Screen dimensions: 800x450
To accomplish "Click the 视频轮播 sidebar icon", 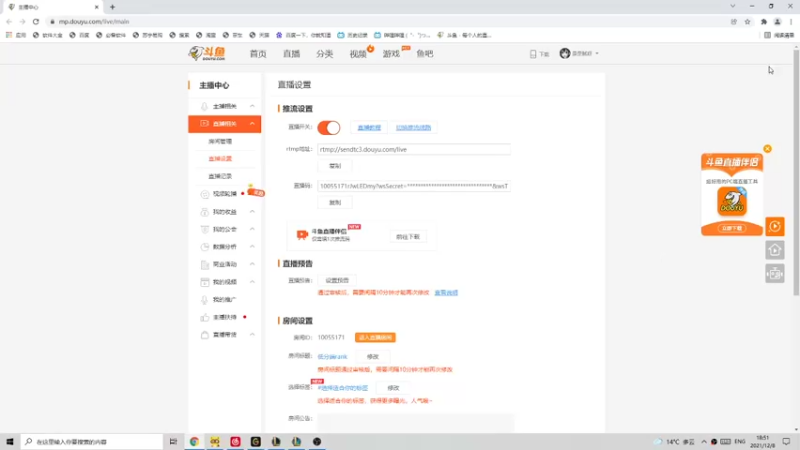I will coord(205,194).
